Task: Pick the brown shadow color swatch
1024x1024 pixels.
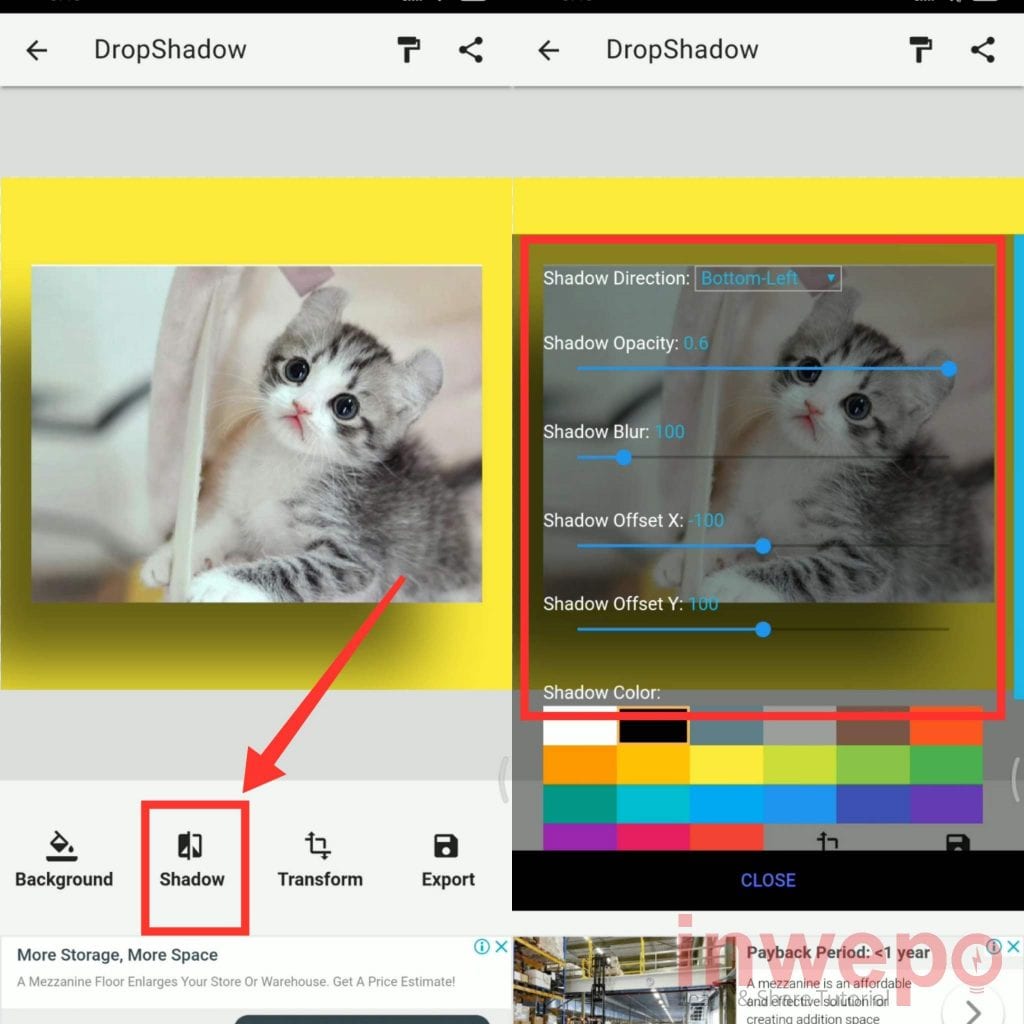Action: [872, 726]
